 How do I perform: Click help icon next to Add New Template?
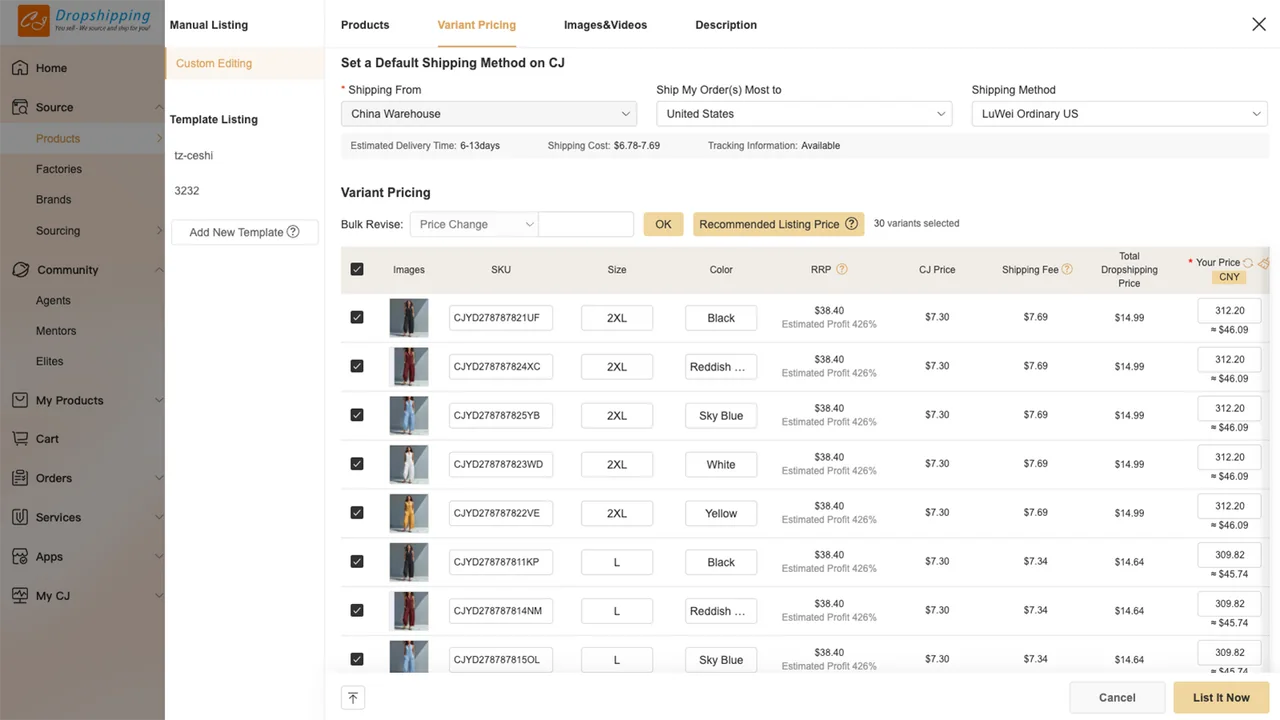pyautogui.click(x=293, y=232)
